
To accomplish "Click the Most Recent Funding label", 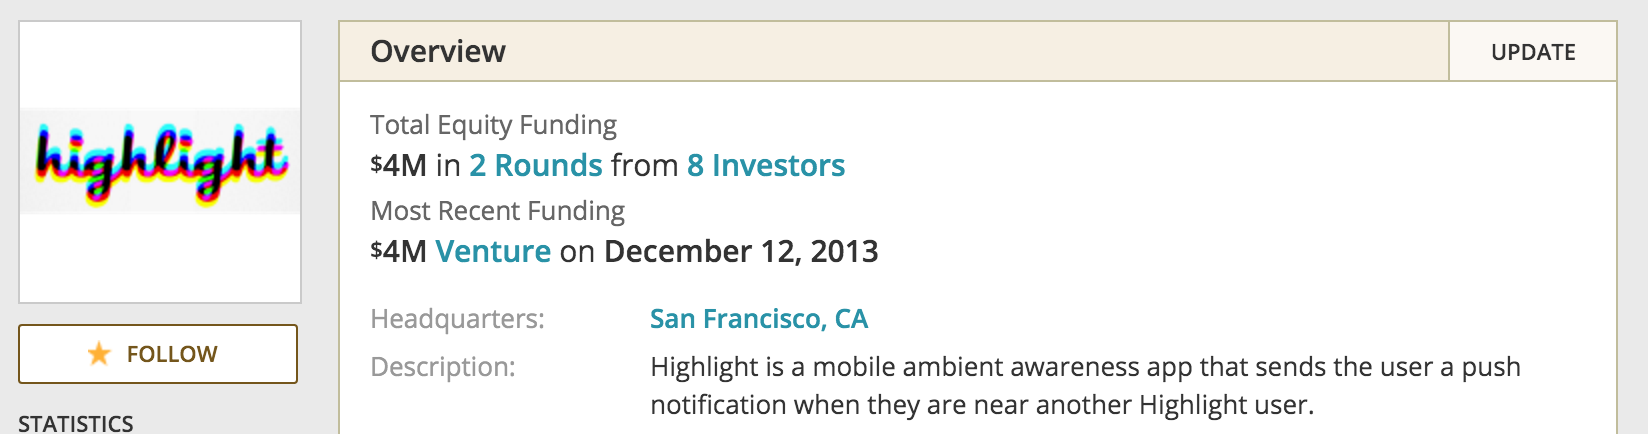I will coord(497,211).
